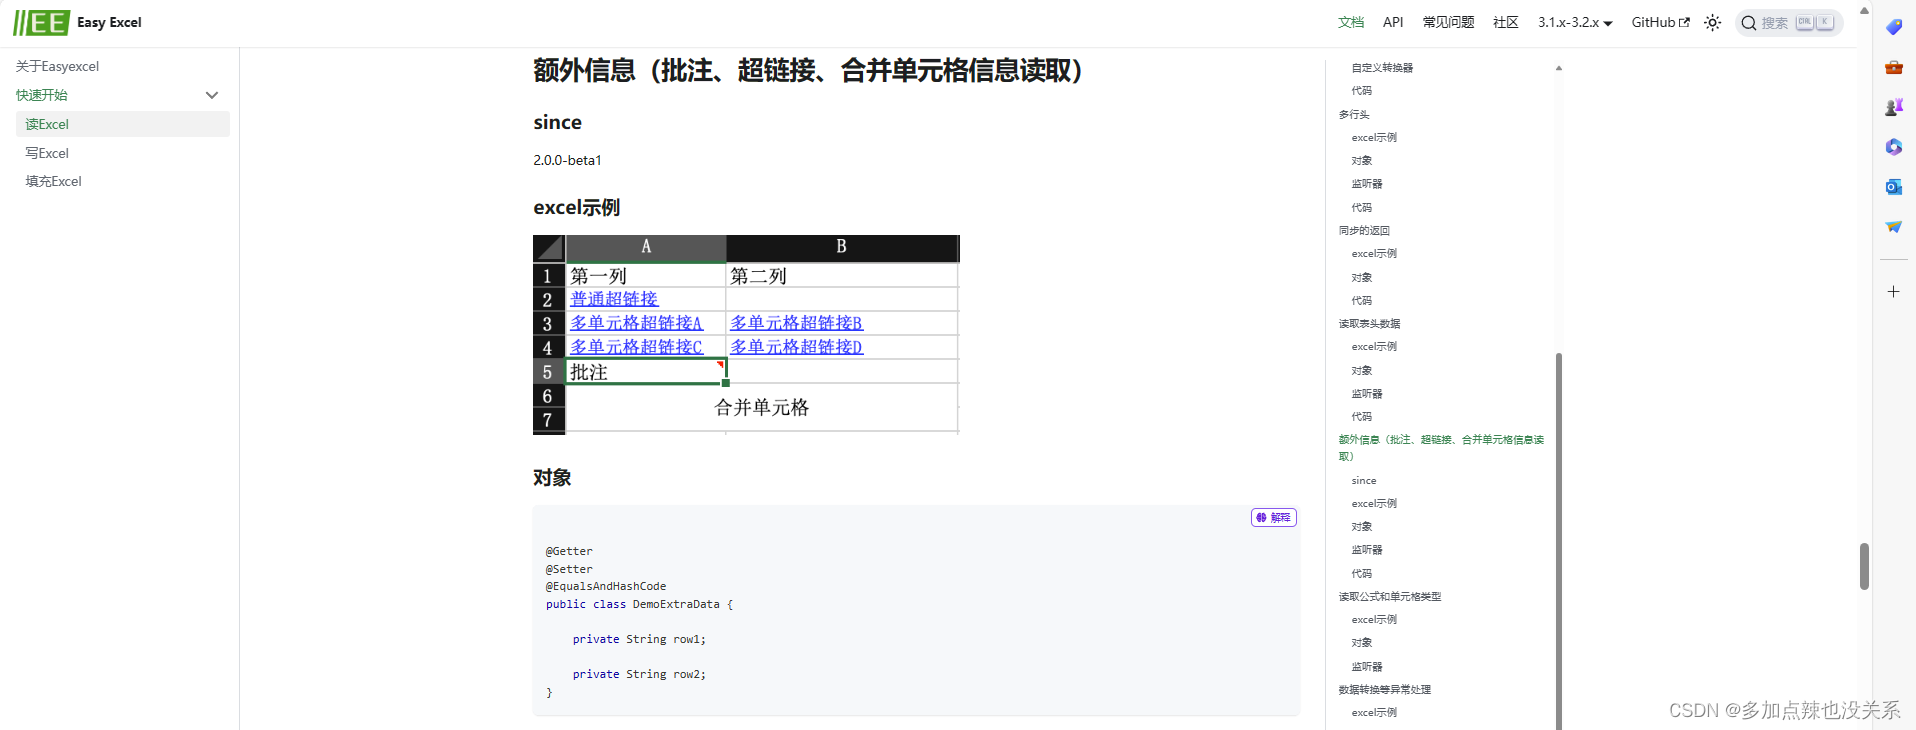Select 写Excel in the sidebar
Image resolution: width=1916 pixels, height=730 pixels.
47,153
